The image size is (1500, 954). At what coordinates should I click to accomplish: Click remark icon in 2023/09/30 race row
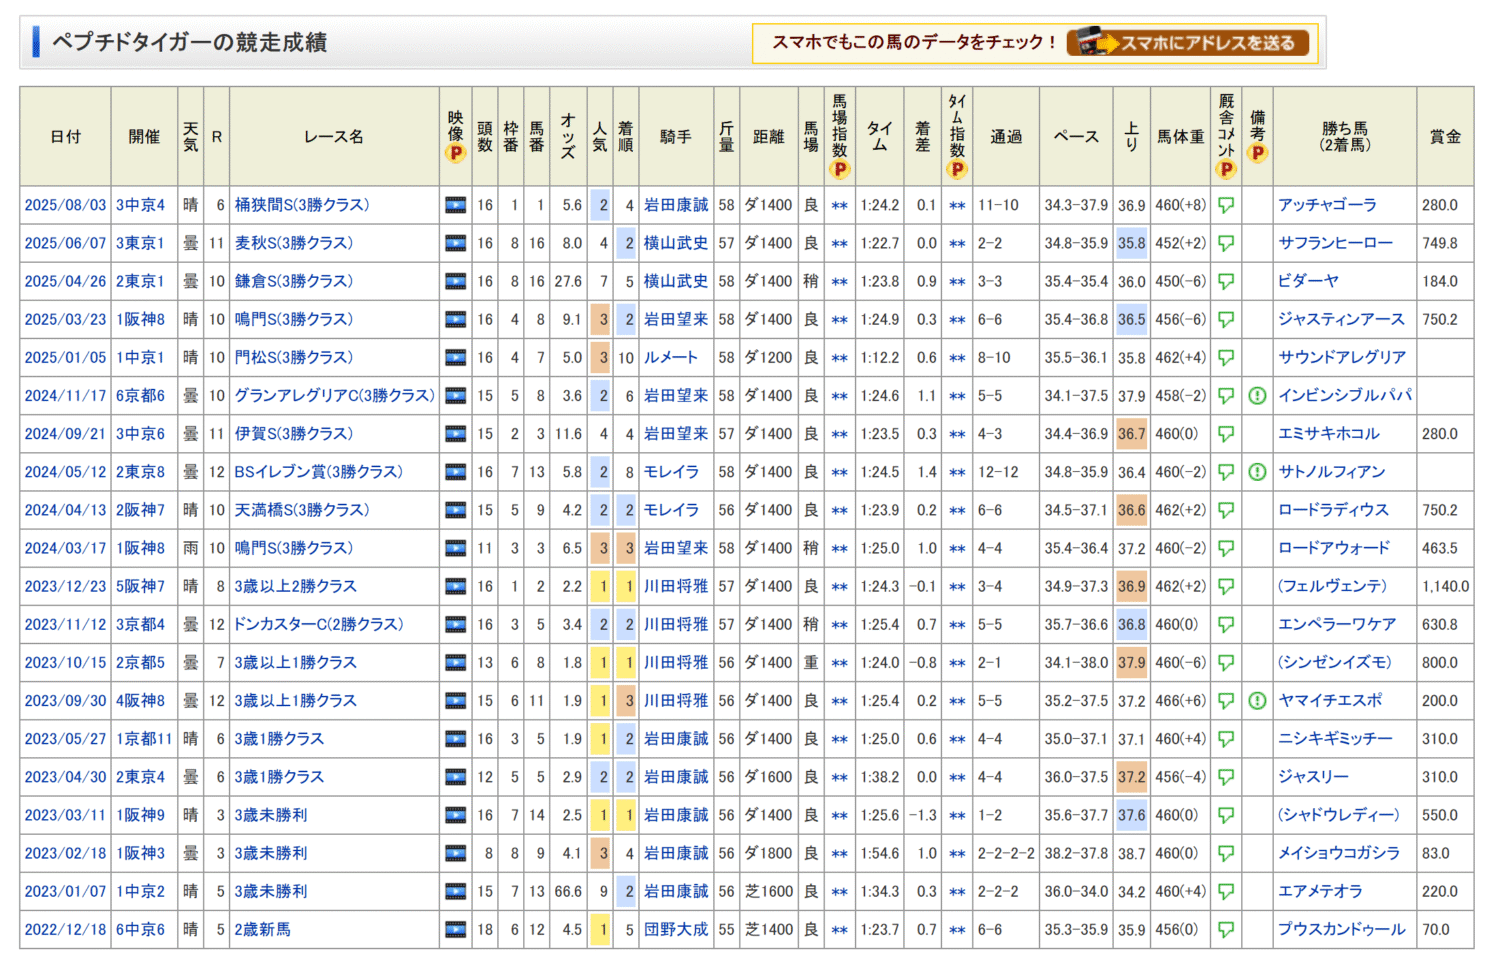click(1257, 701)
